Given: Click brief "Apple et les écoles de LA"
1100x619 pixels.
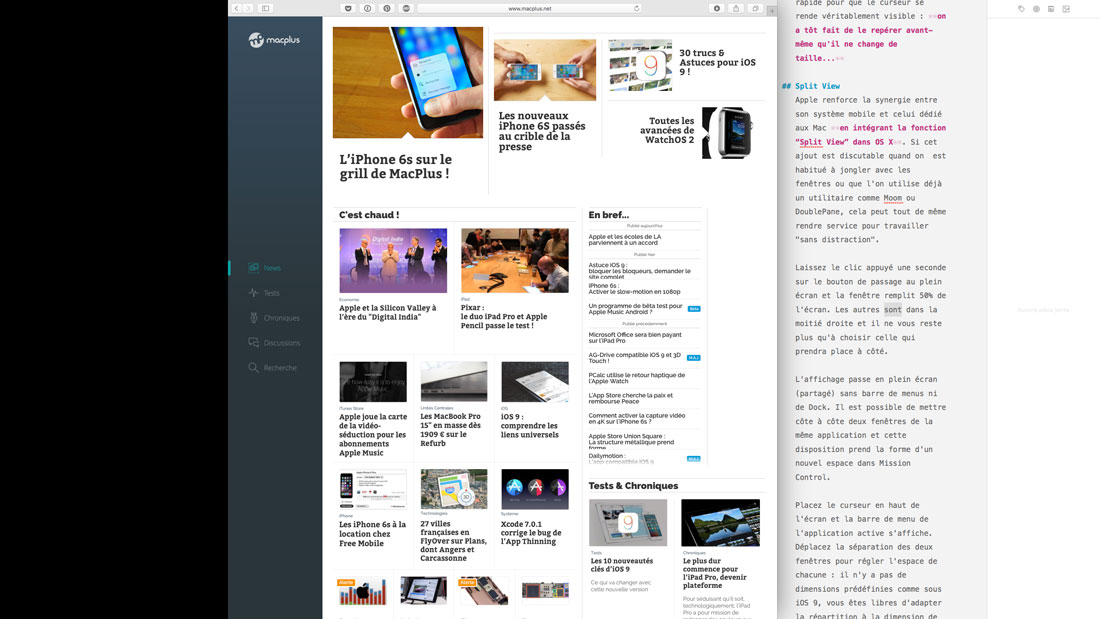Looking at the screenshot, I should click(624, 239).
